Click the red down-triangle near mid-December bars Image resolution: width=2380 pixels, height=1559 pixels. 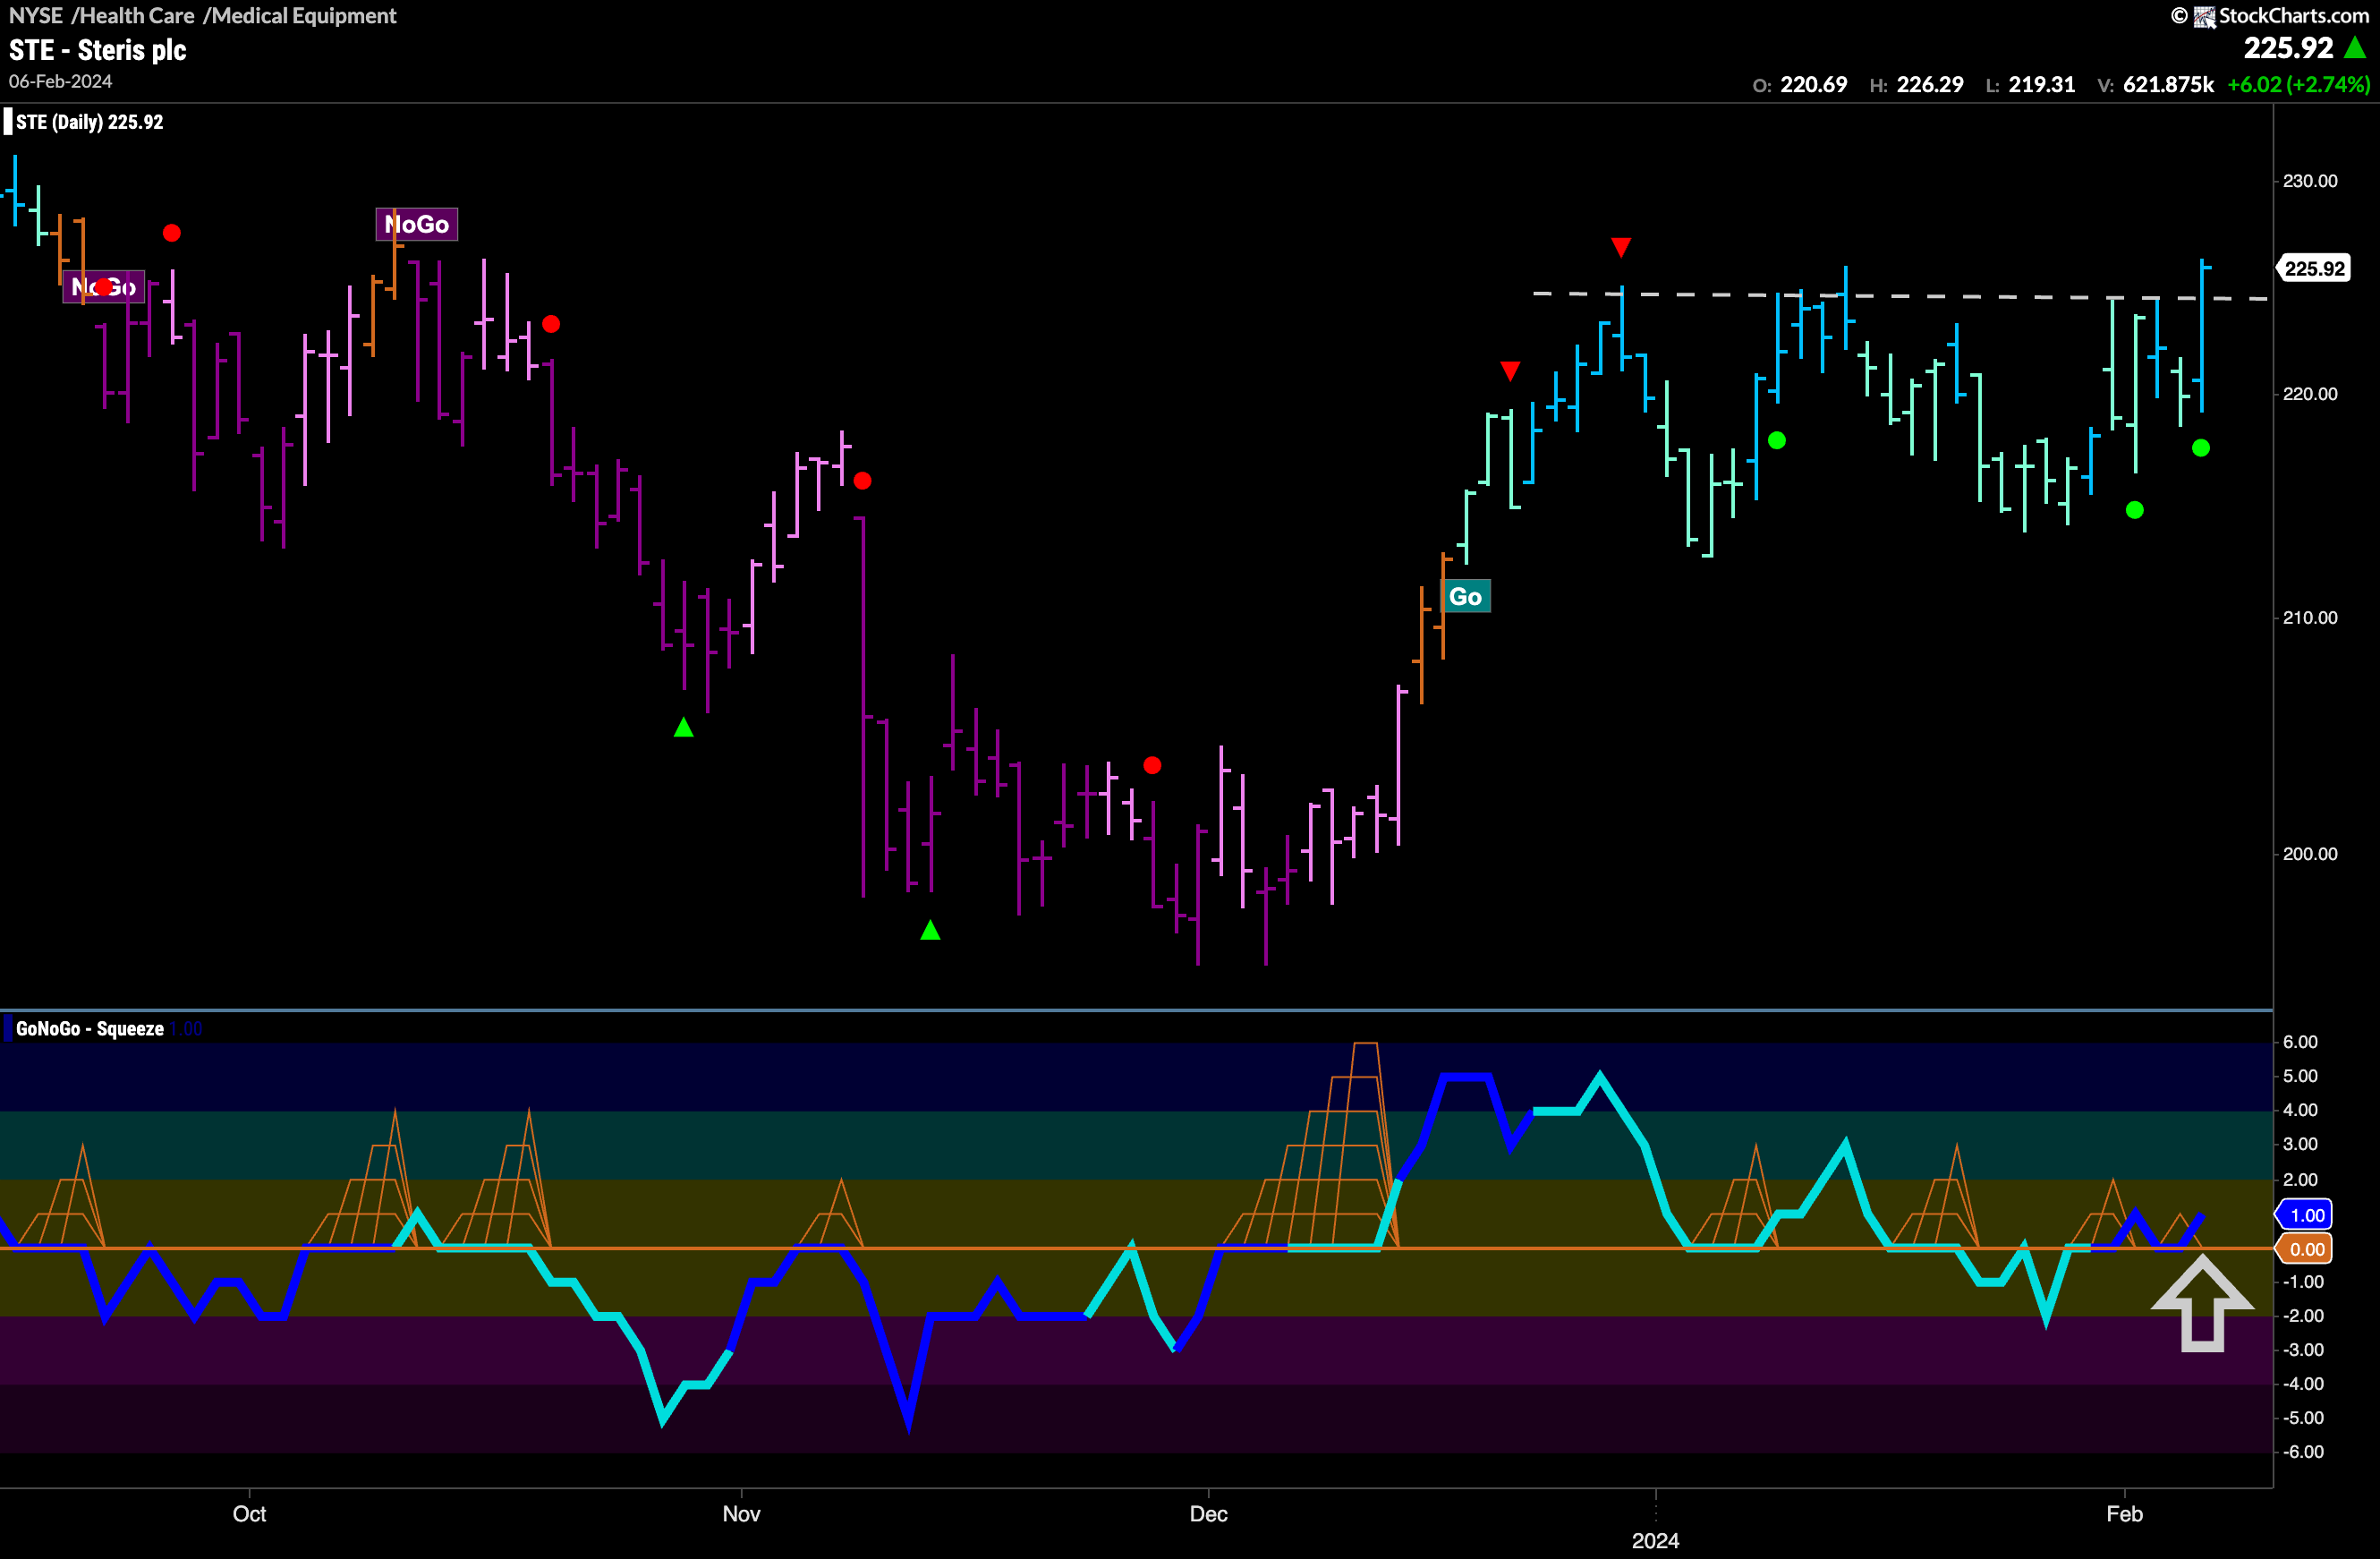click(1510, 371)
